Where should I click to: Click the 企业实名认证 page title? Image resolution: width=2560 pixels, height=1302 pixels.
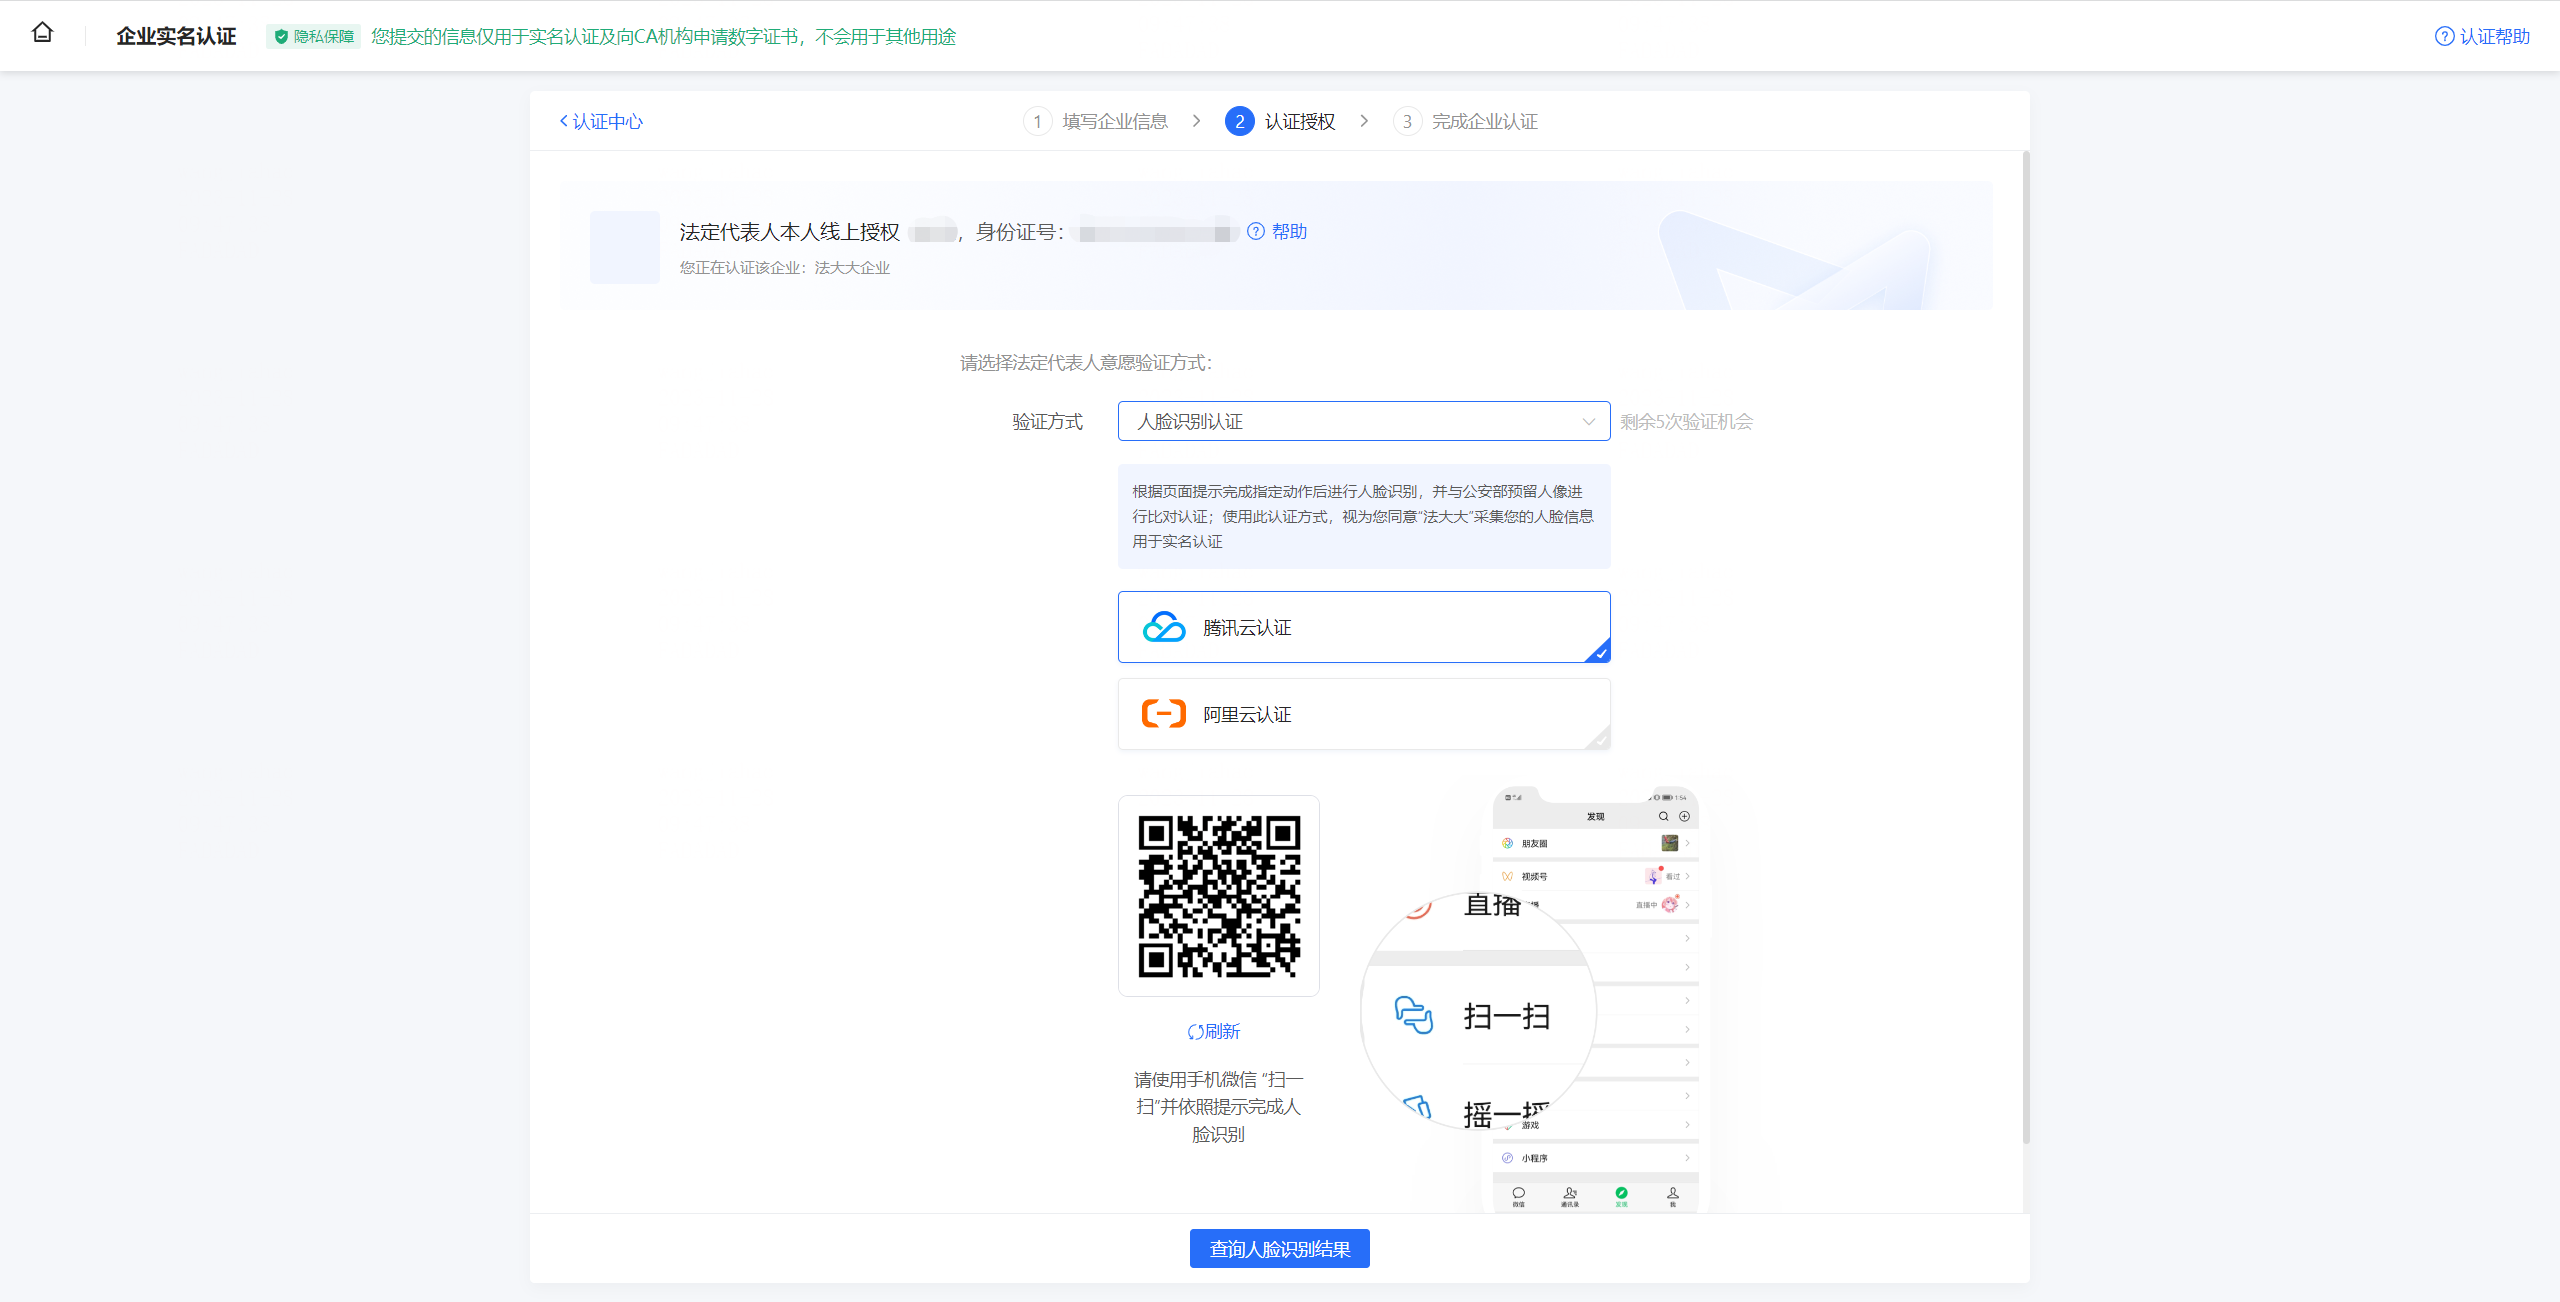click(176, 36)
